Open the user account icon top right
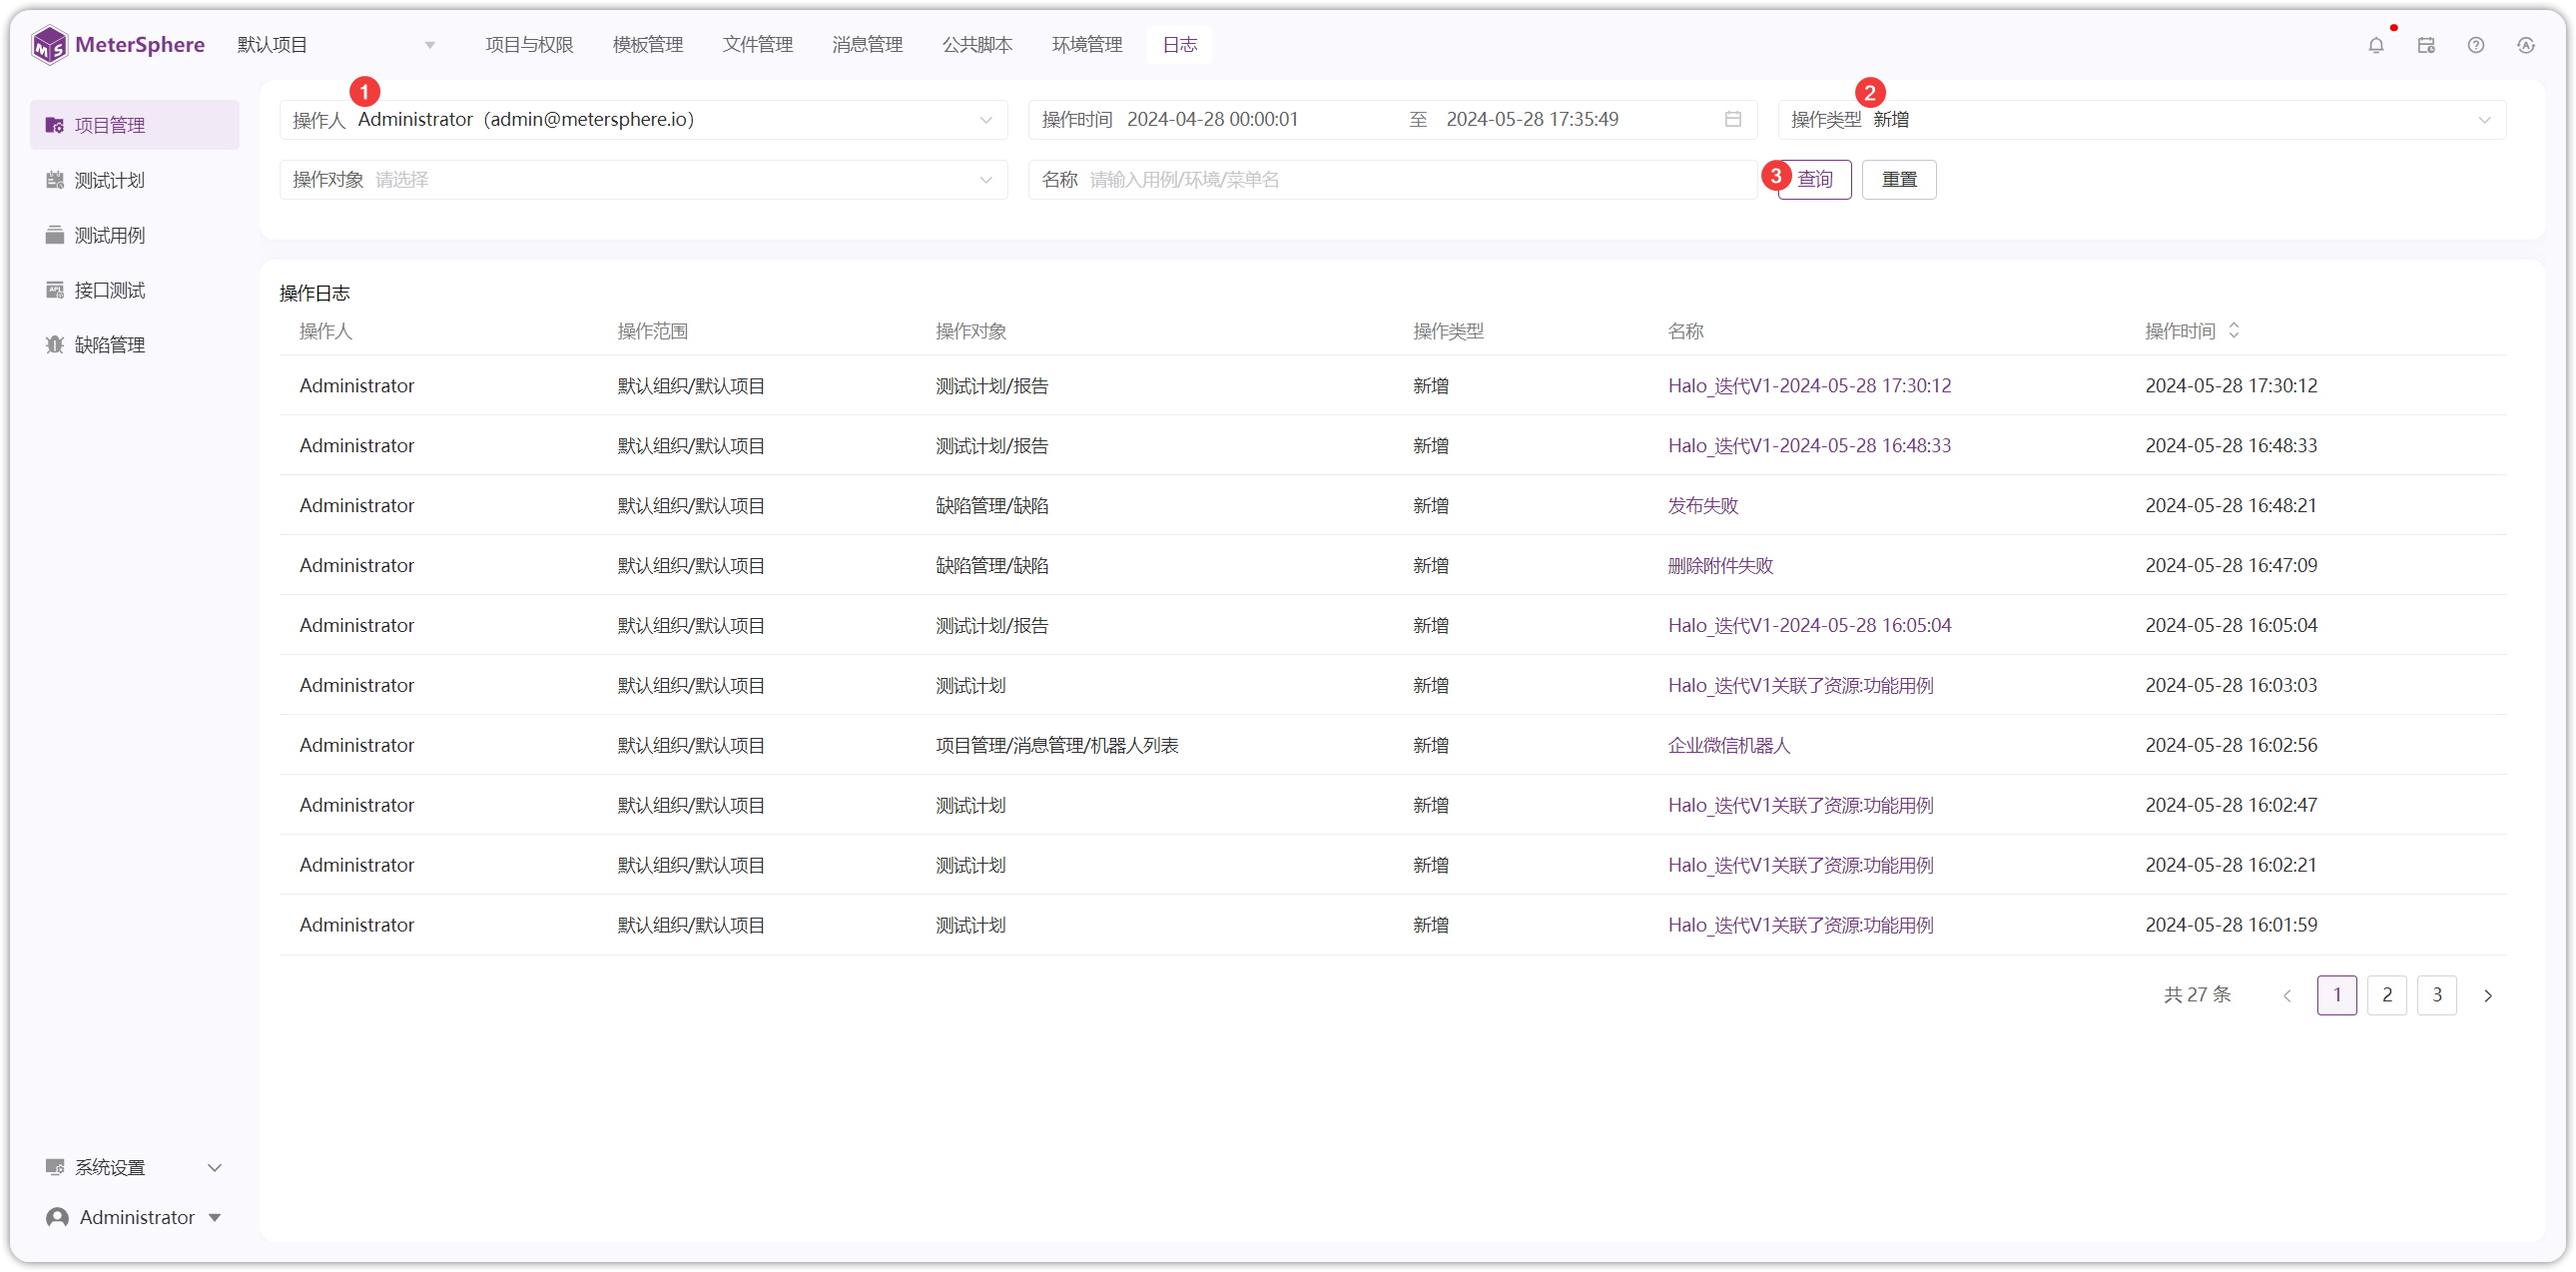The width and height of the screenshot is (2576, 1272). tap(2526, 45)
